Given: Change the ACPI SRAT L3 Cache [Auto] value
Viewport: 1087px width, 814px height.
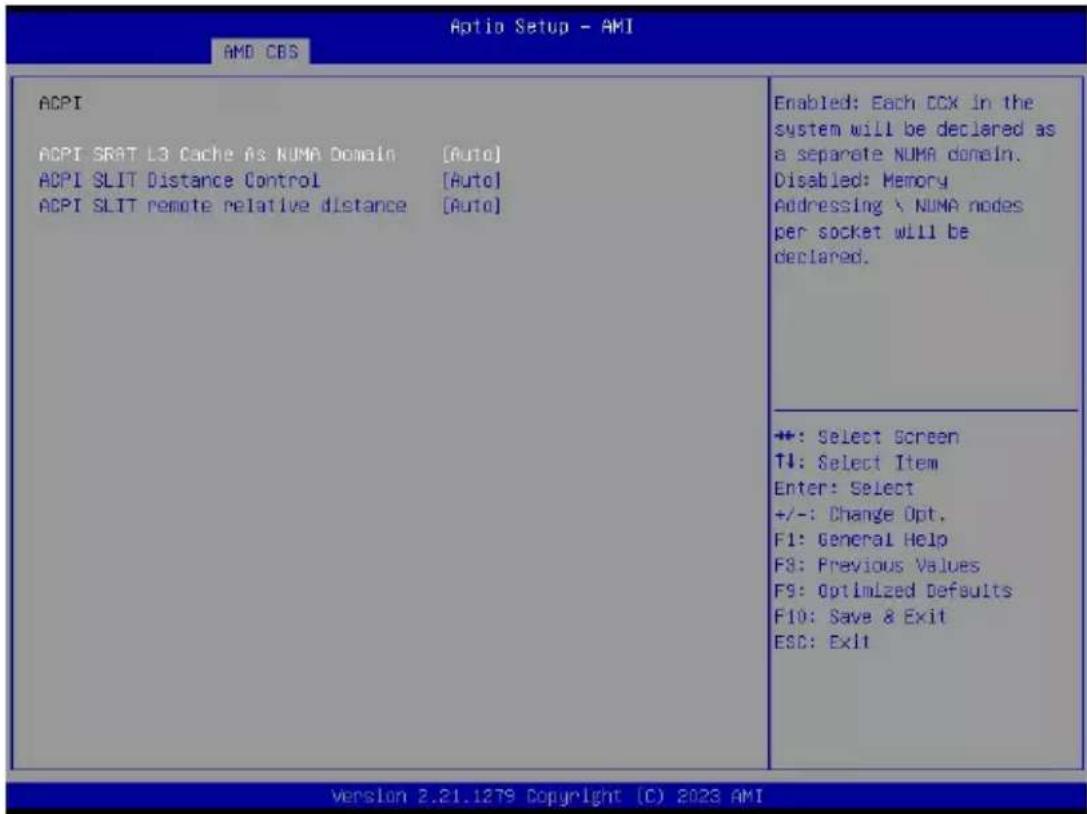Looking at the screenshot, I should pos(471,154).
